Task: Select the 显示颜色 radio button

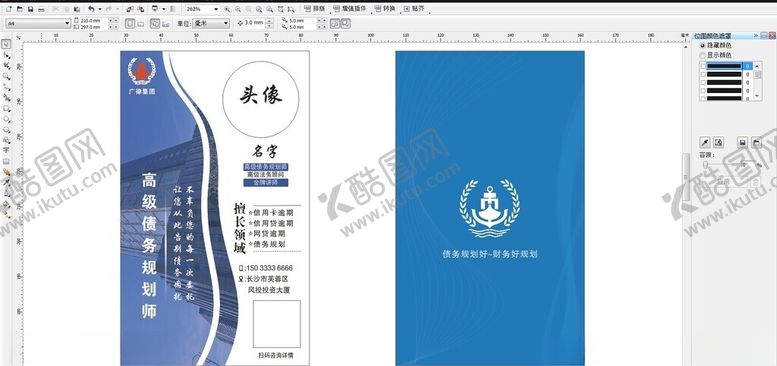Action: pyautogui.click(x=702, y=55)
